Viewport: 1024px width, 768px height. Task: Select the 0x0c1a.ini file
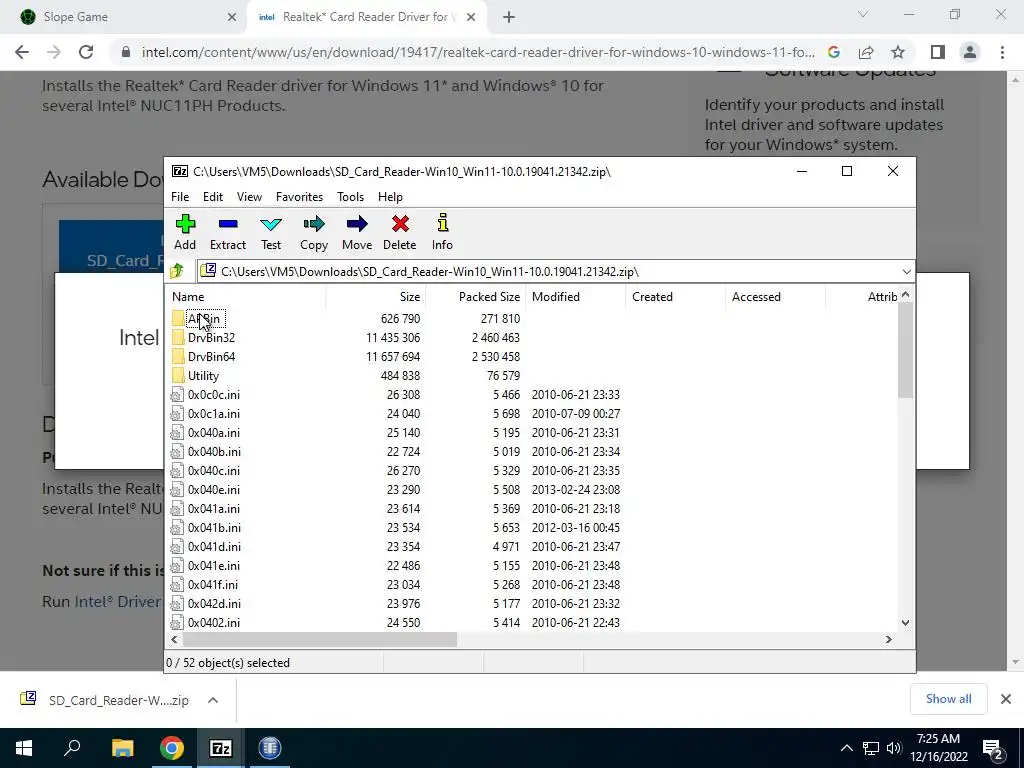point(214,413)
